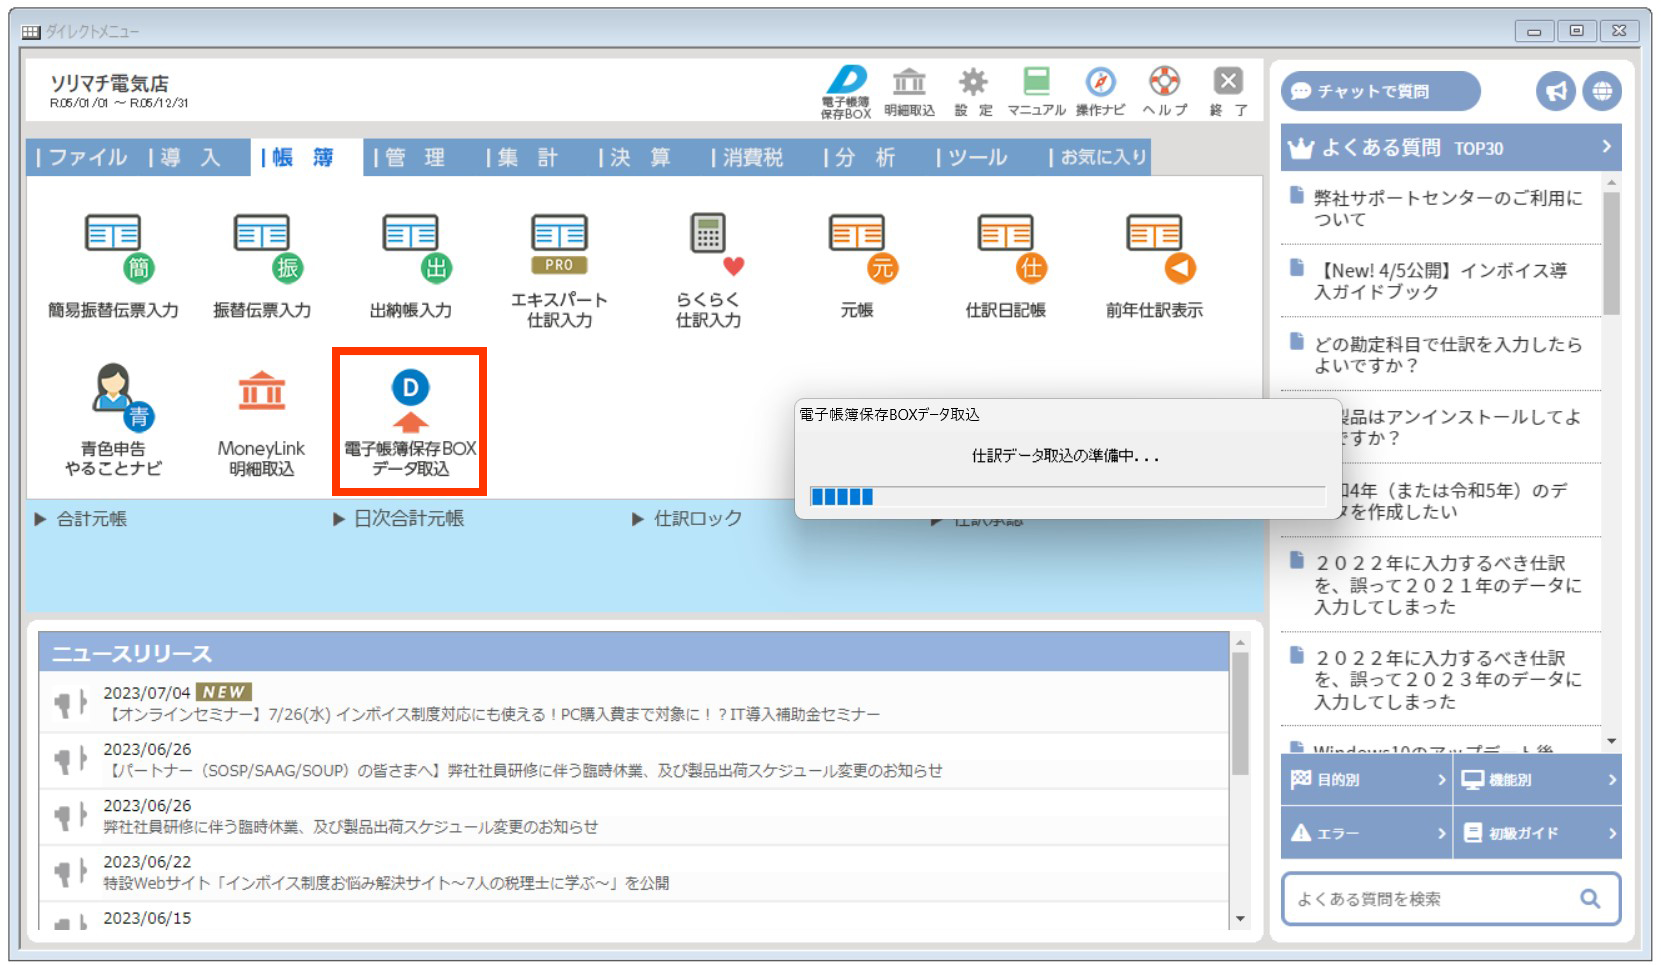1661x965 pixels.
Task: Switch to 消費税 tab
Action: 757,157
